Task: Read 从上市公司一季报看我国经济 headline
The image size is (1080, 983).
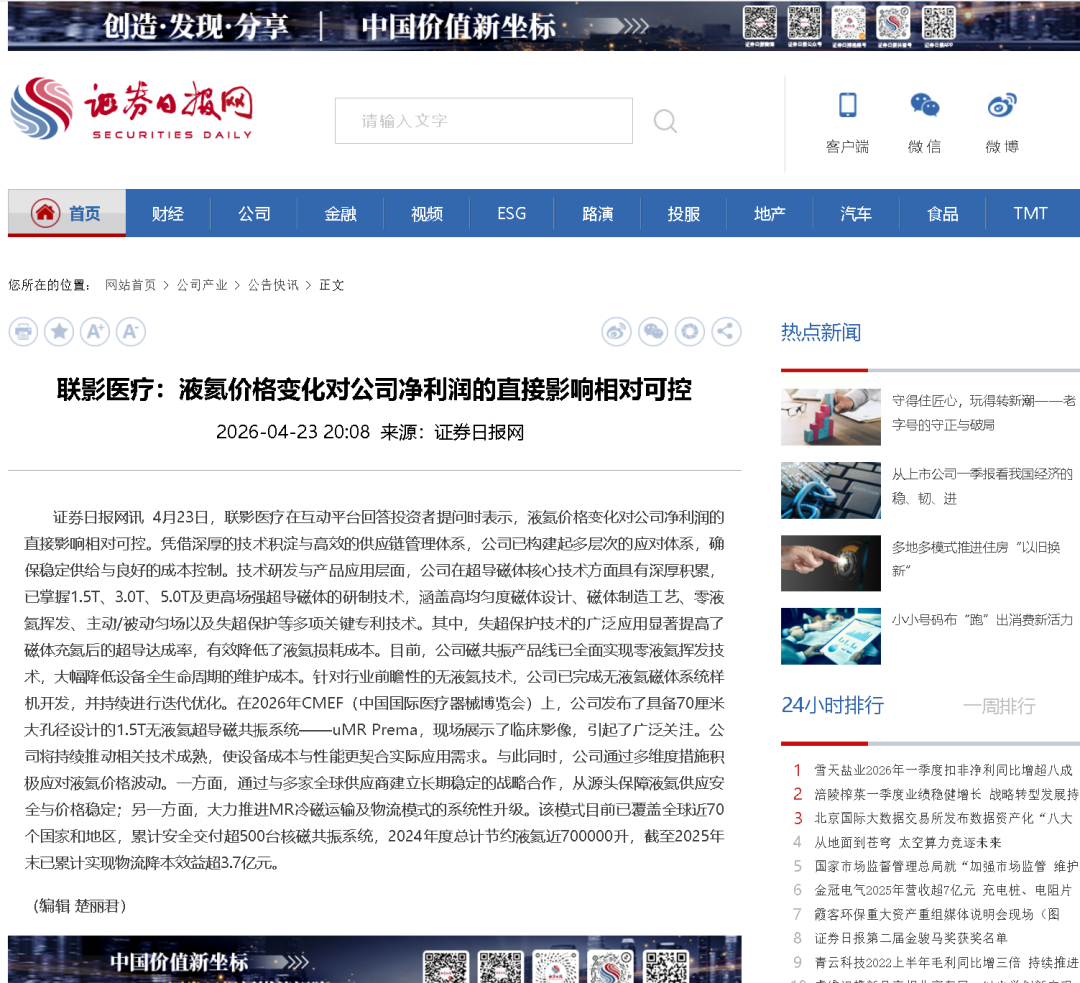Action: [x=982, y=486]
